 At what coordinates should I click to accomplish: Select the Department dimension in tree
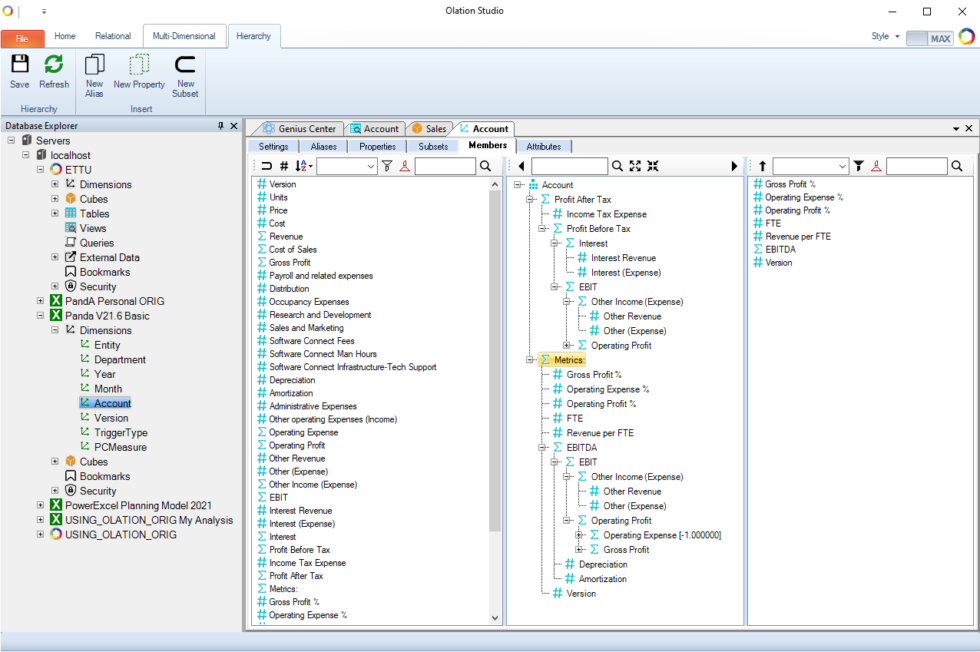tap(119, 360)
